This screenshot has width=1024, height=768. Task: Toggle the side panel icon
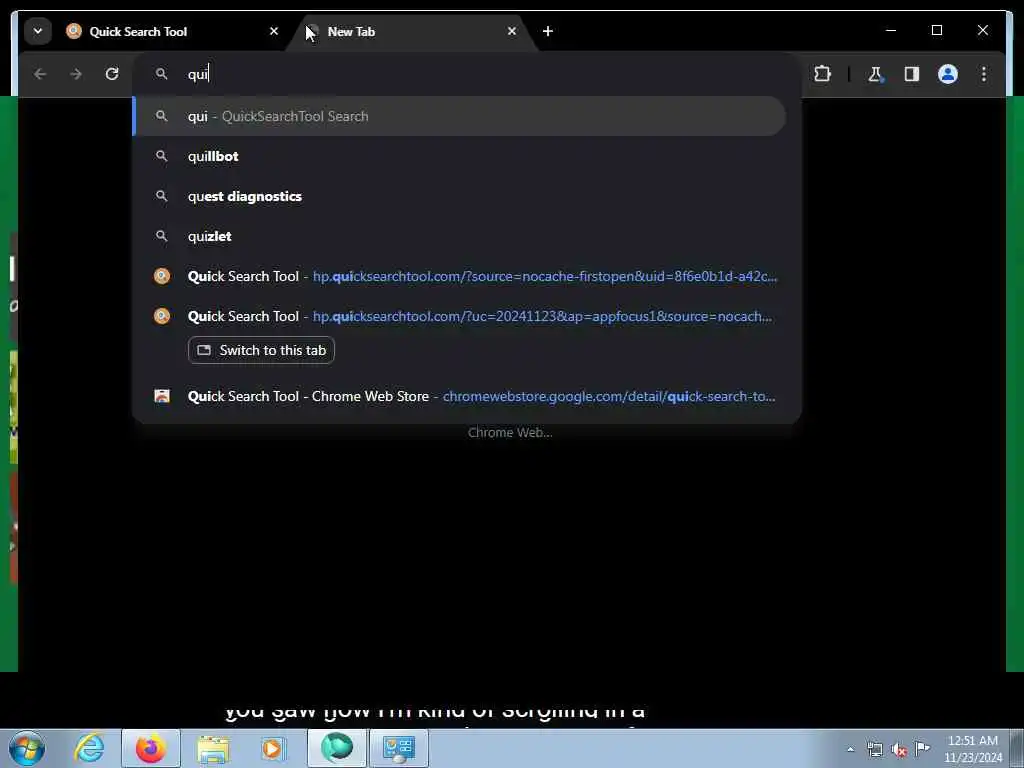tap(912, 74)
